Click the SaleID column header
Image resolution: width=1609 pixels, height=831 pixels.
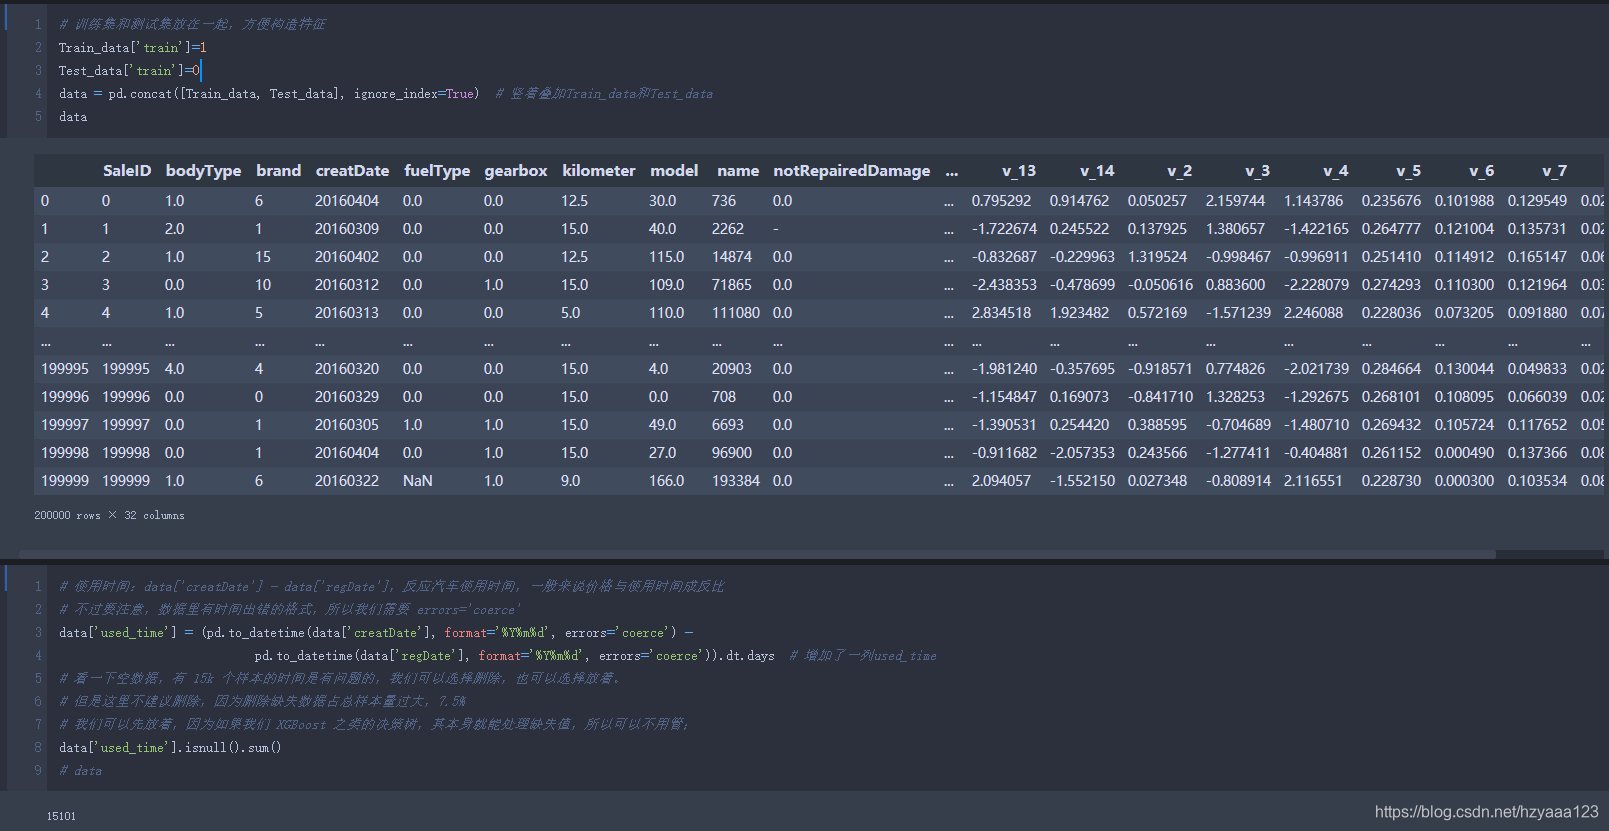(x=127, y=171)
